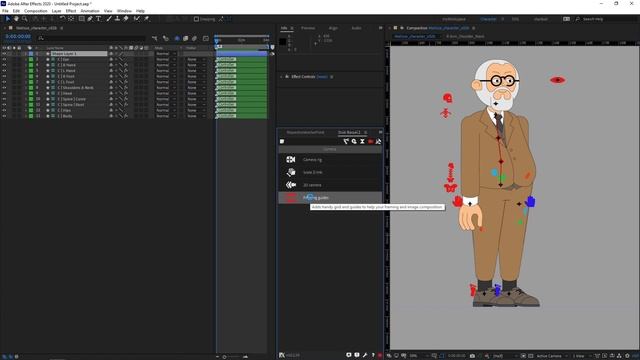Select the Type tool
Image resolution: width=640 pixels, height=360 pixels.
tap(98, 19)
